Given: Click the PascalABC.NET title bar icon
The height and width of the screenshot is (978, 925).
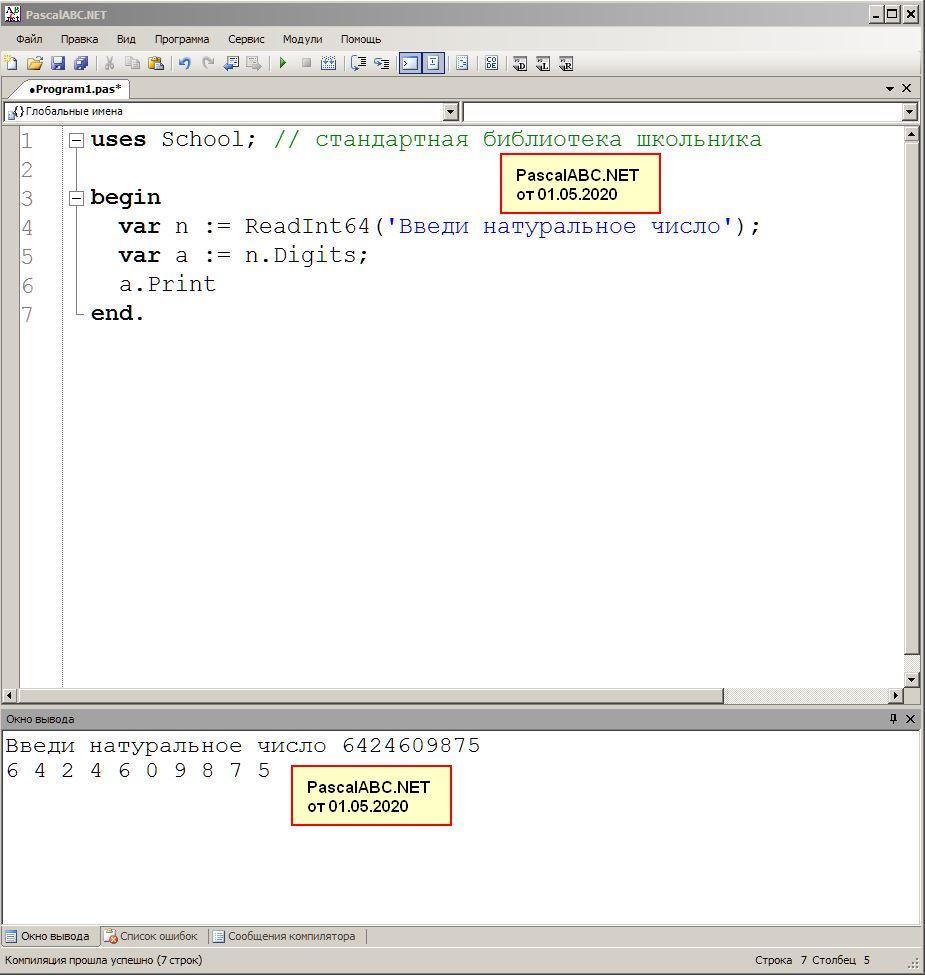Looking at the screenshot, I should (12, 14).
